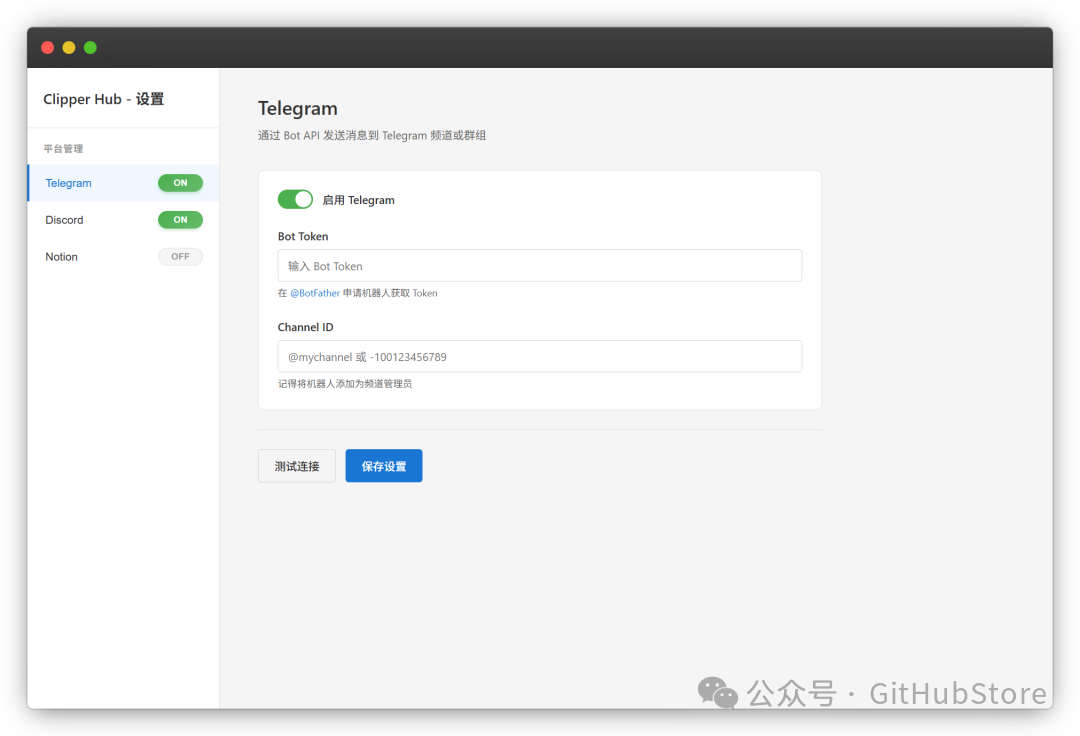
Task: Click the Bot Token field label
Action: click(303, 236)
